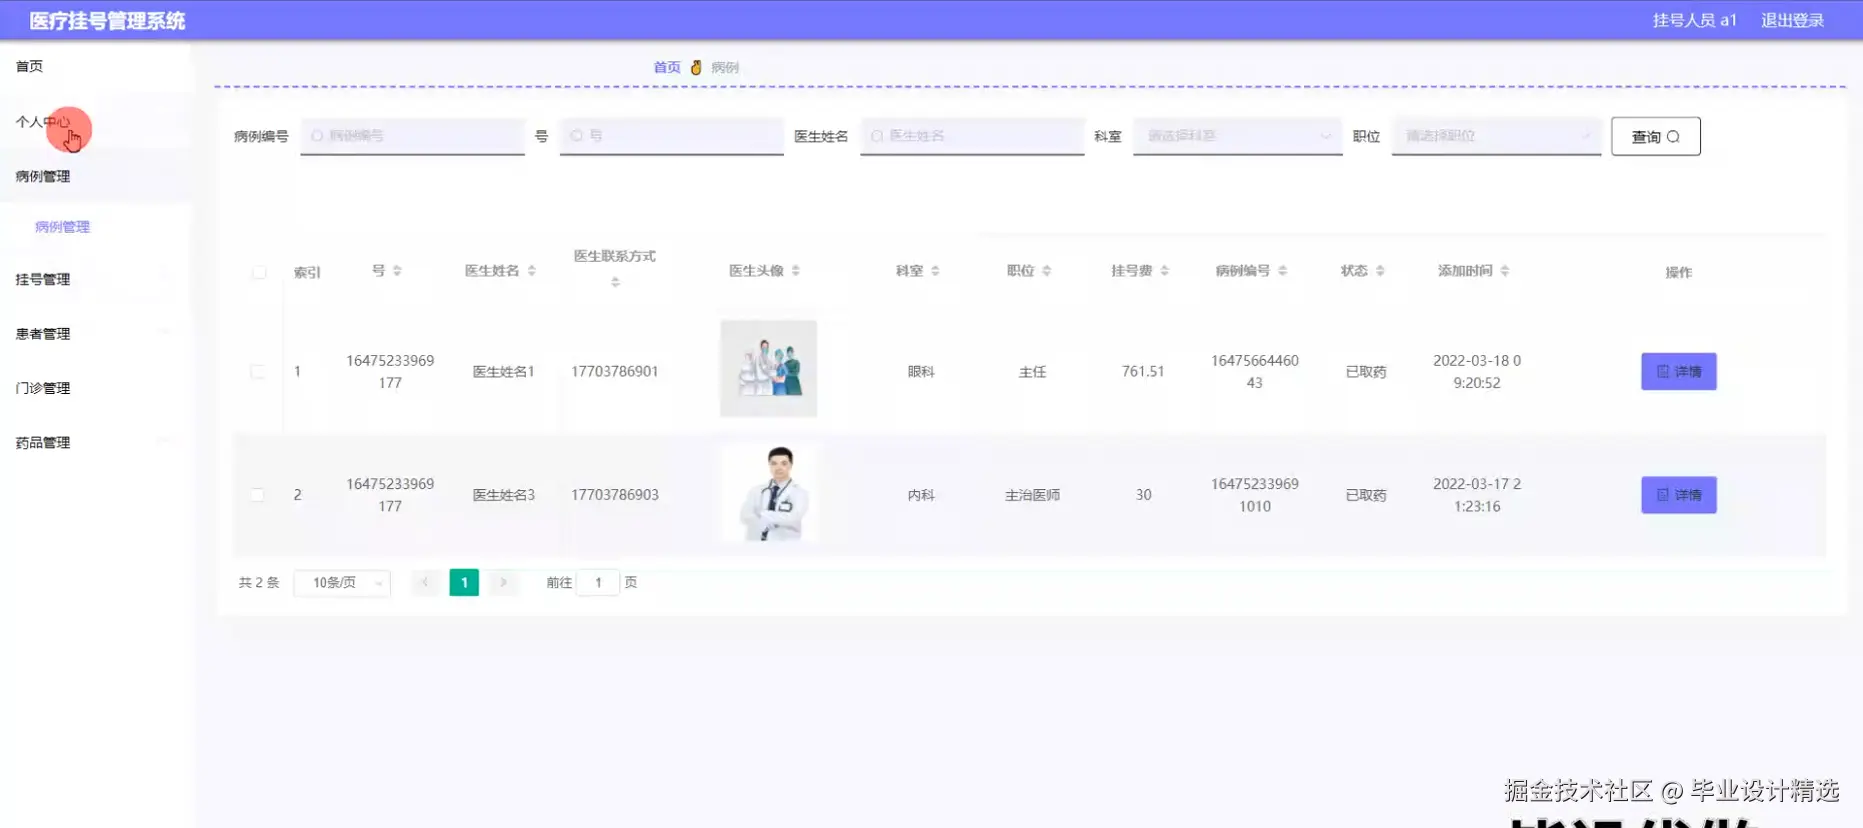Image resolution: width=1863 pixels, height=828 pixels.
Task: Focus the 号 search field
Action: (671, 136)
